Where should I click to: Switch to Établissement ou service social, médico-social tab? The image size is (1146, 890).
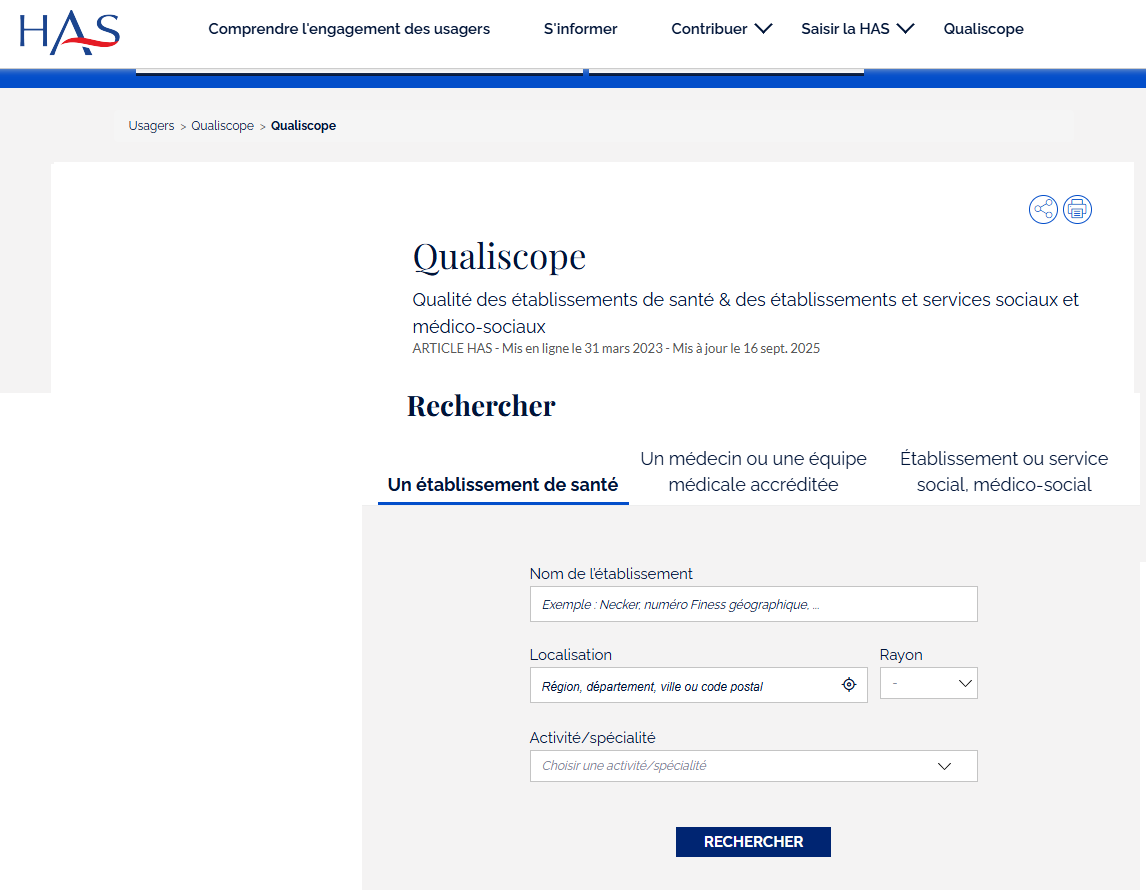(x=1003, y=471)
